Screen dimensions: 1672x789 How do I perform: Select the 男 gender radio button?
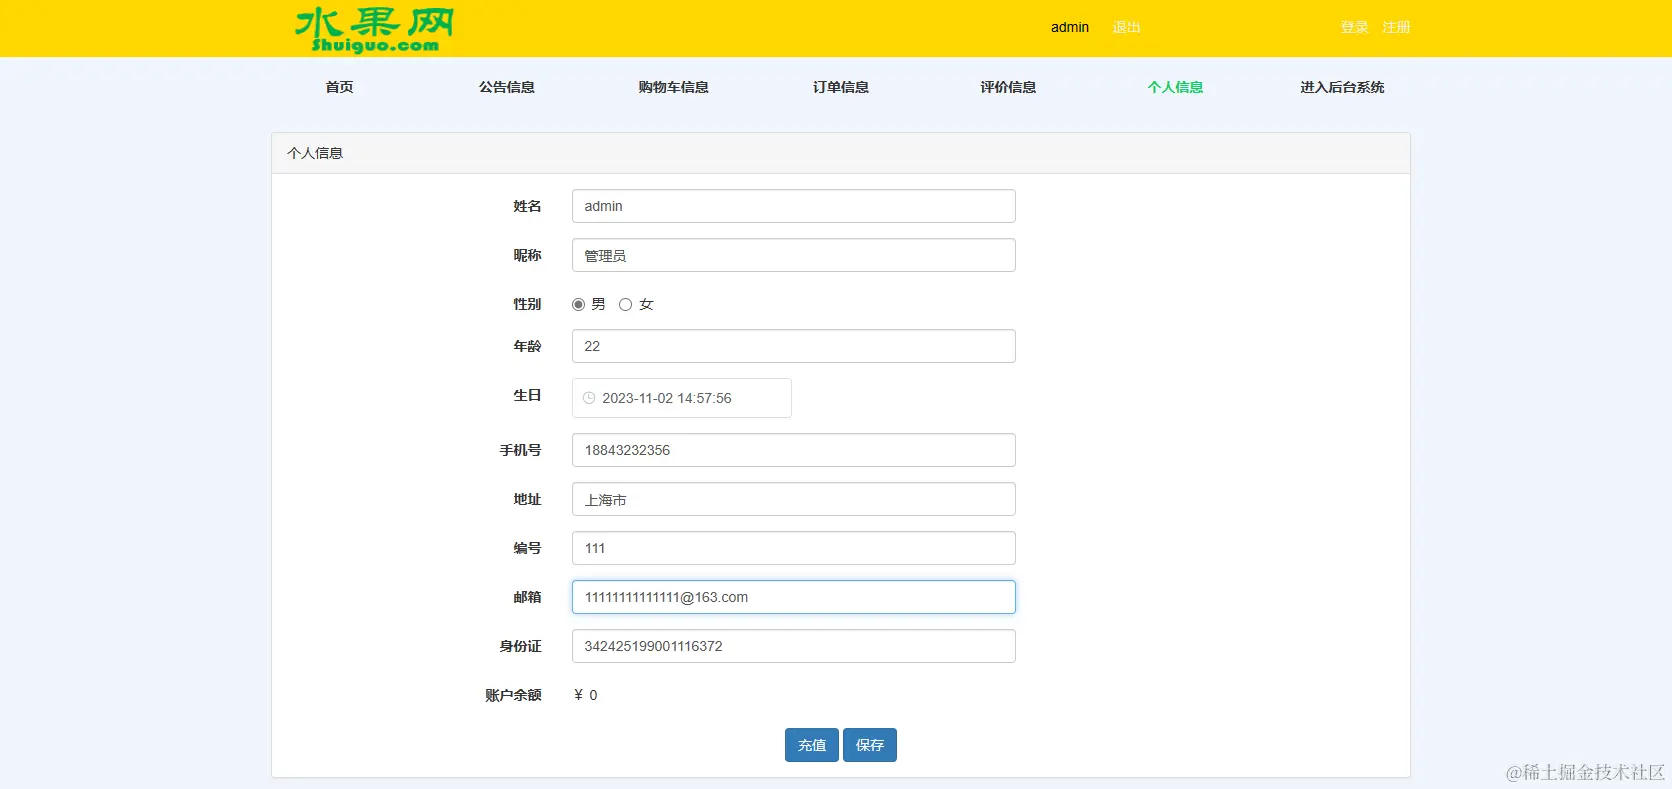[578, 304]
